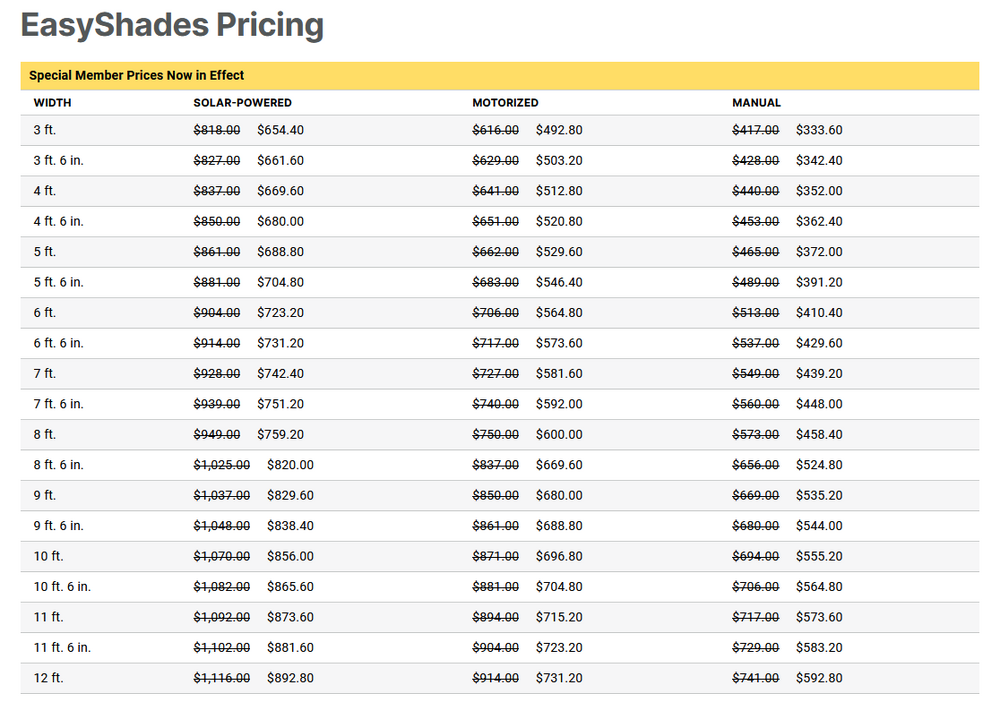The image size is (1000, 702).
Task: Select the $333.60 manual member price
Action: pos(819,130)
